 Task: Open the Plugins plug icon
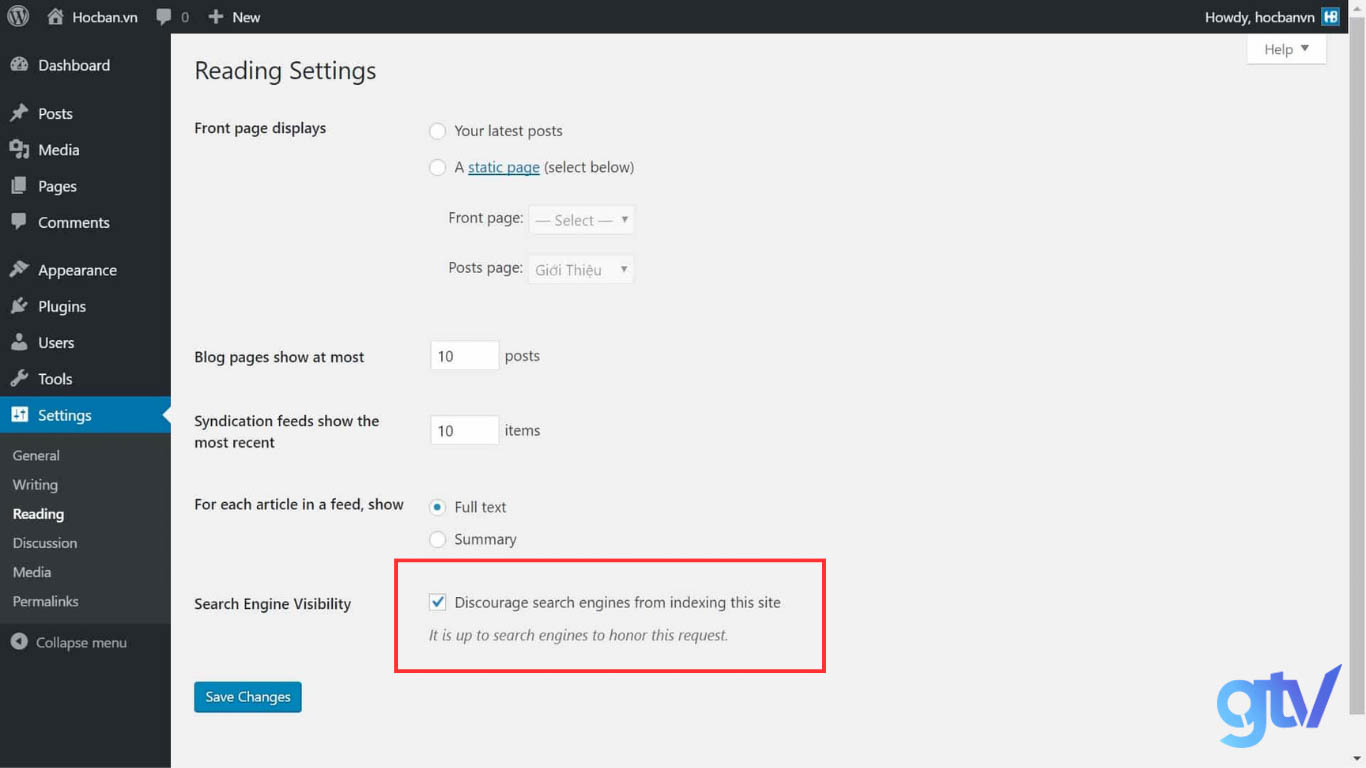click(18, 306)
